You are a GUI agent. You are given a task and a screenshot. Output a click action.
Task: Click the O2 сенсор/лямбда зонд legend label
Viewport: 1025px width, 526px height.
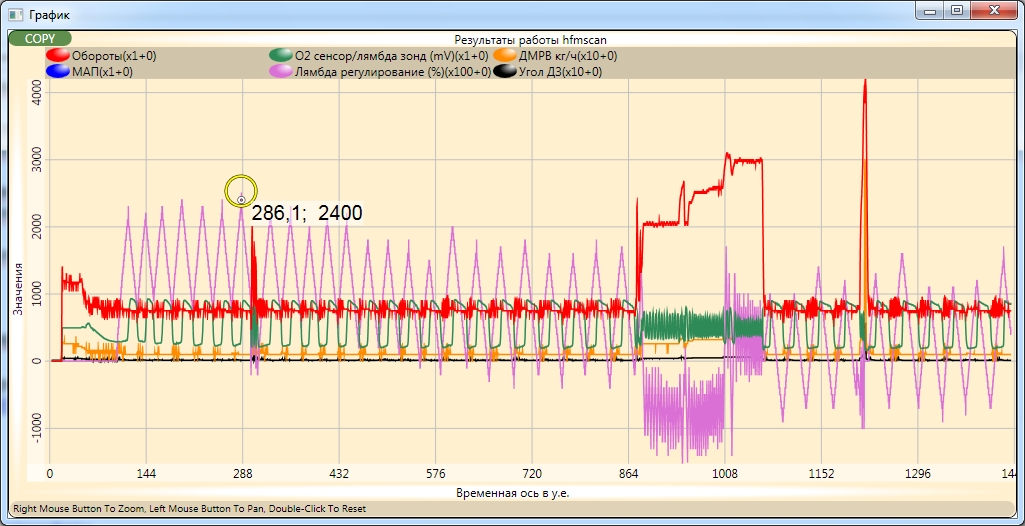392,56
